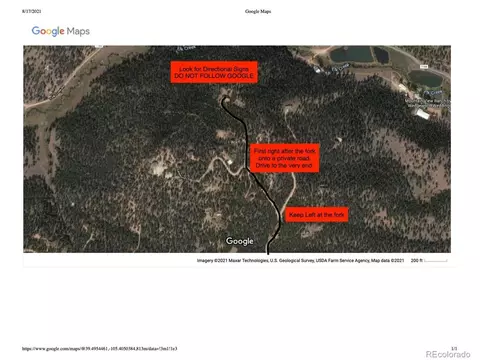Click the centered 'Google Maps' page title
The image size is (480, 360).
tap(258, 11)
